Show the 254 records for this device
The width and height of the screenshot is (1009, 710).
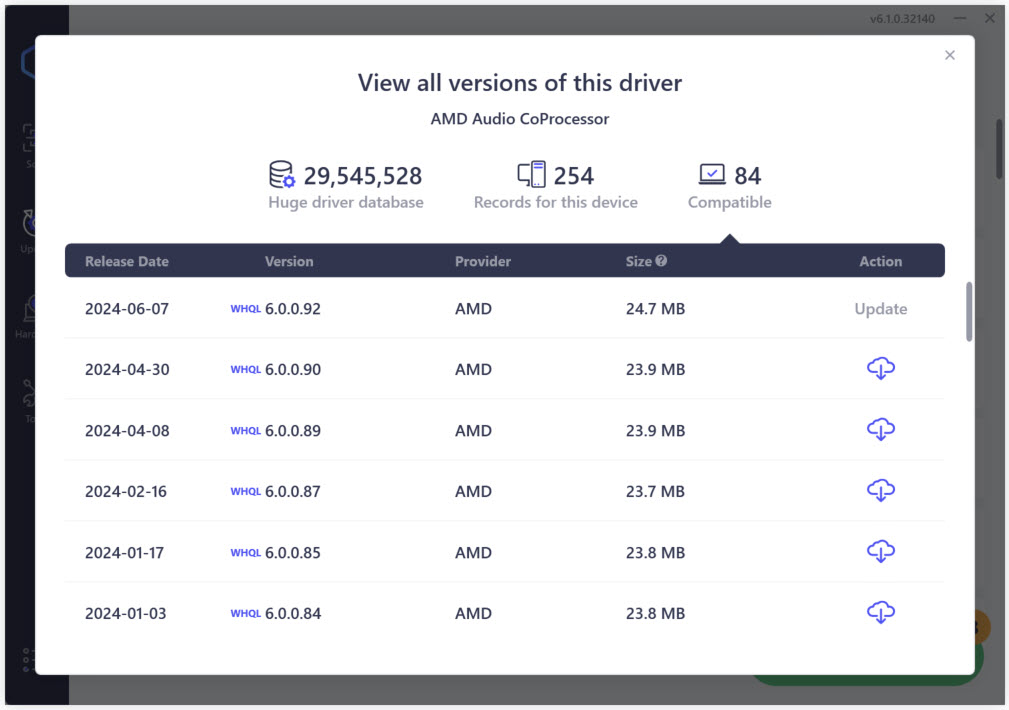coord(555,186)
